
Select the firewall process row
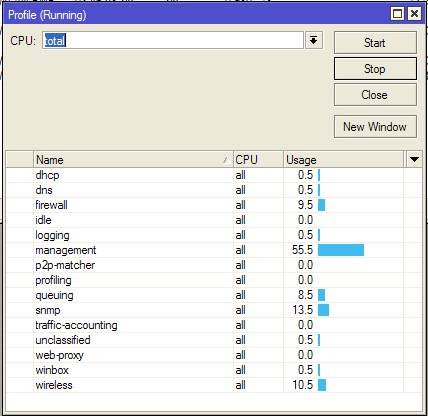pos(214,205)
